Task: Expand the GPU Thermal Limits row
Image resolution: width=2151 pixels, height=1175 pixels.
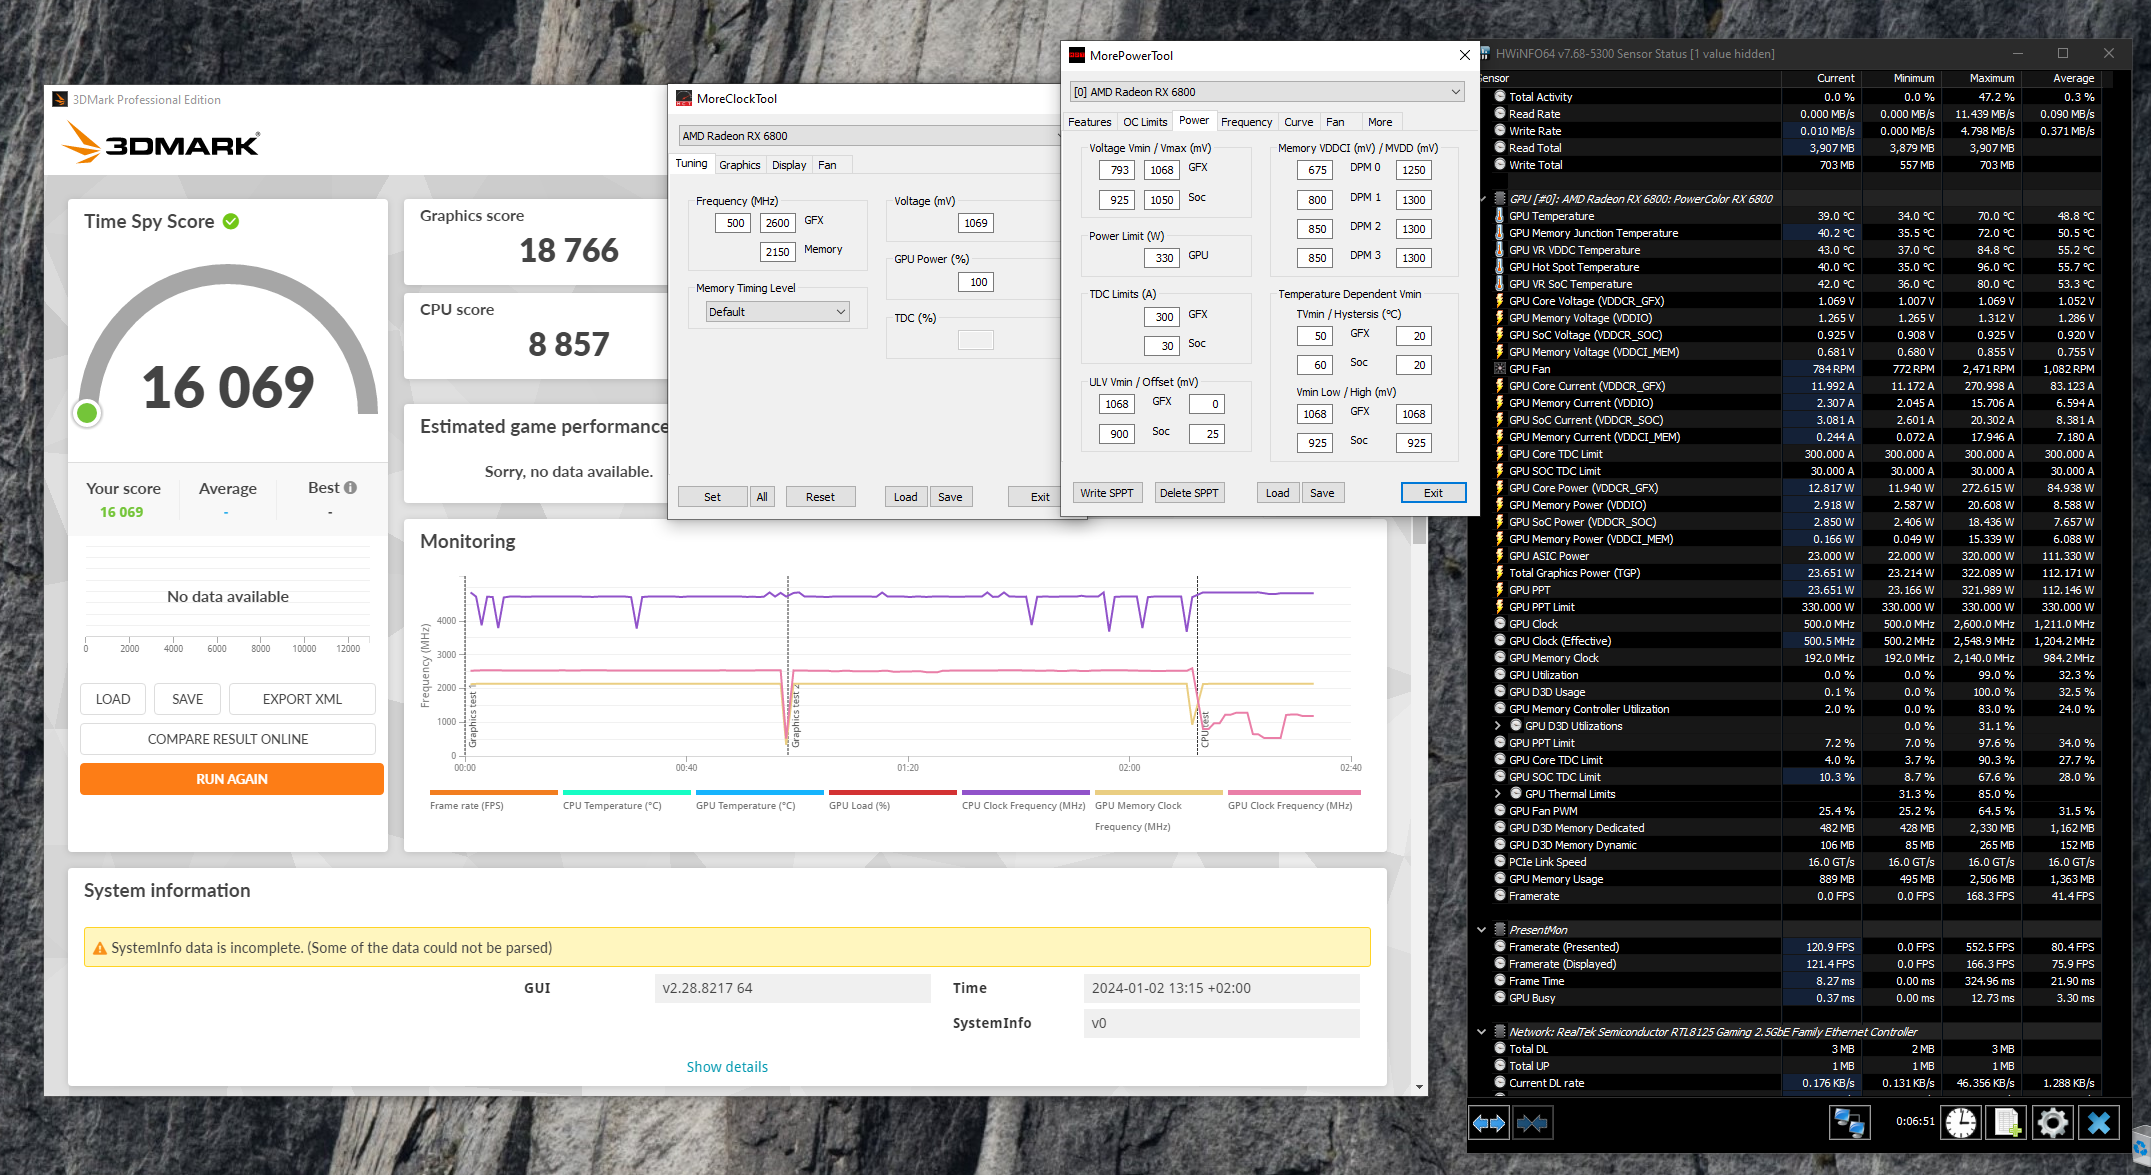Action: pos(1498,794)
